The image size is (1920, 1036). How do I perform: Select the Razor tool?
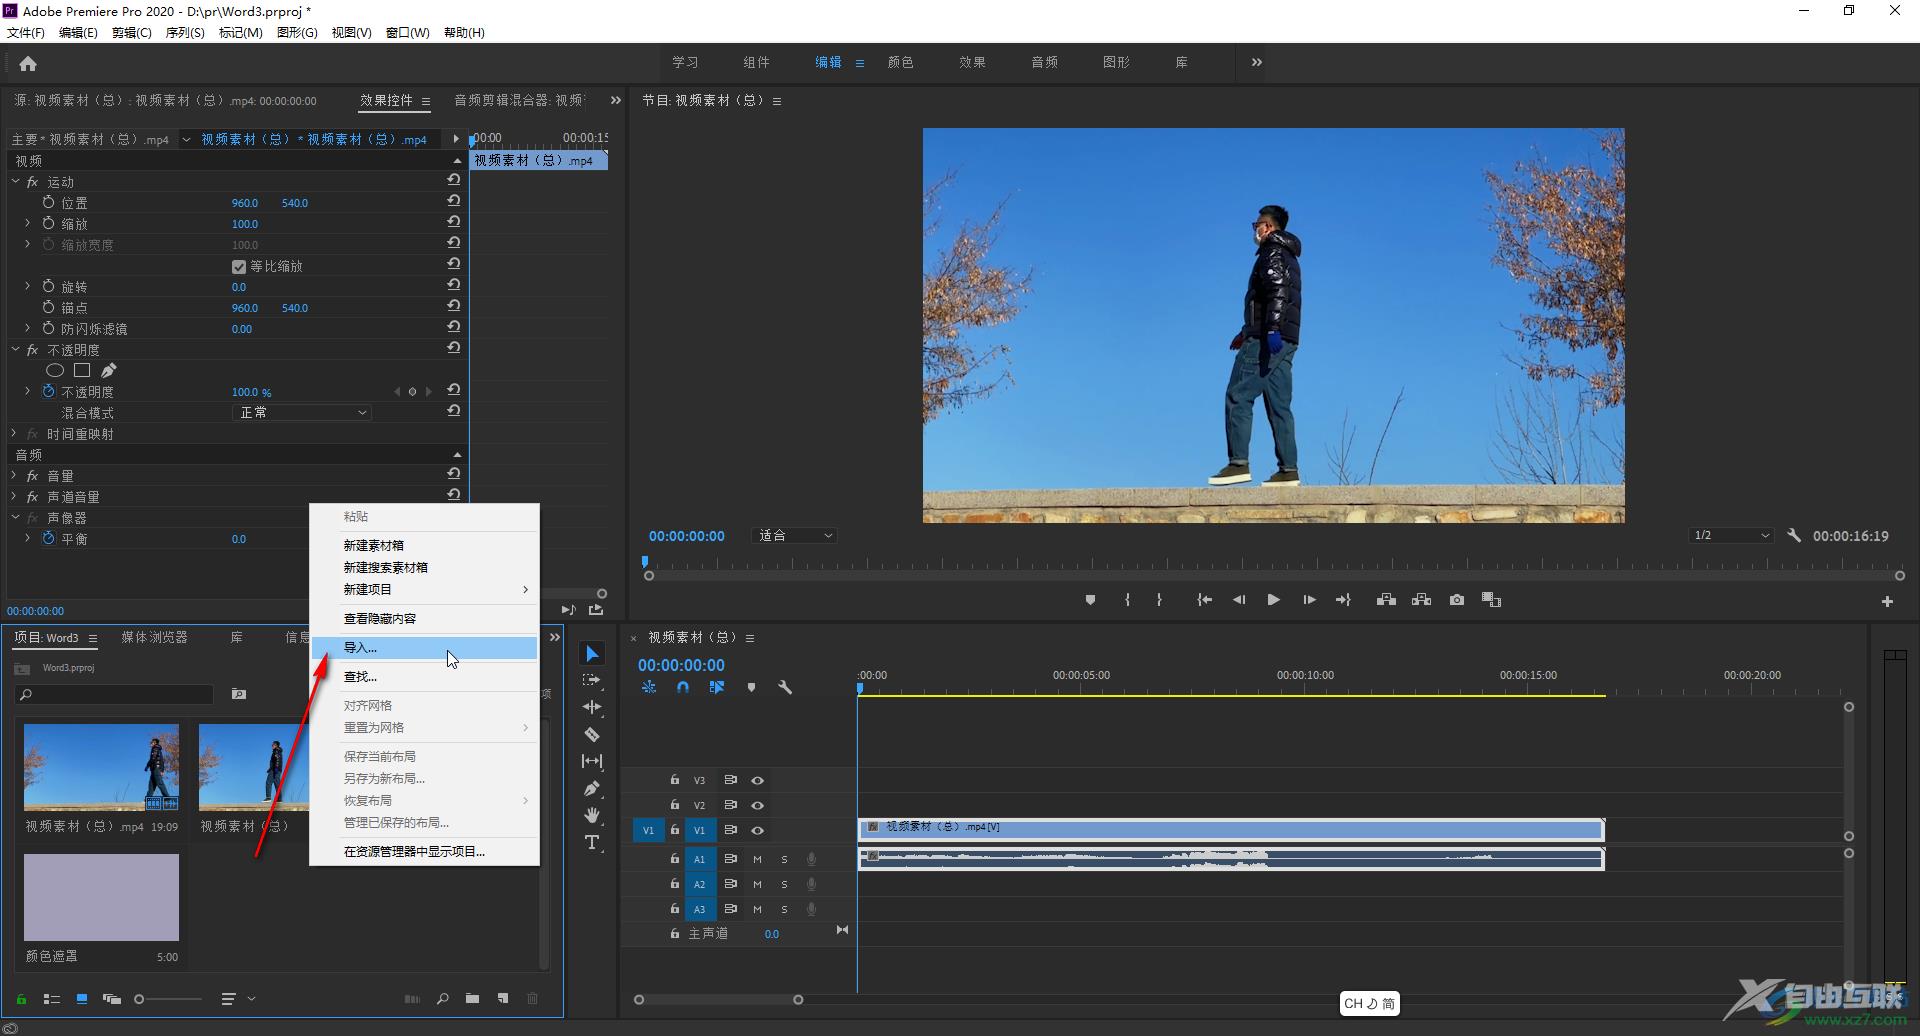click(x=592, y=734)
